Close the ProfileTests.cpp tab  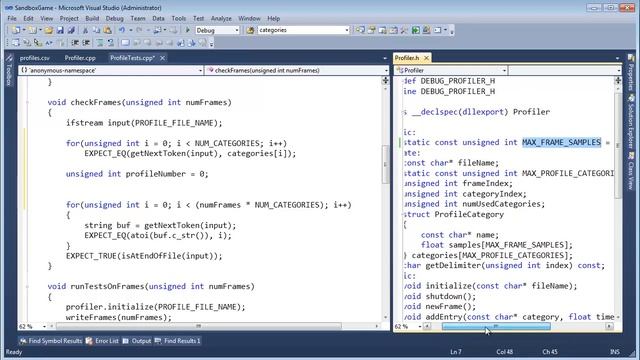[162, 58]
